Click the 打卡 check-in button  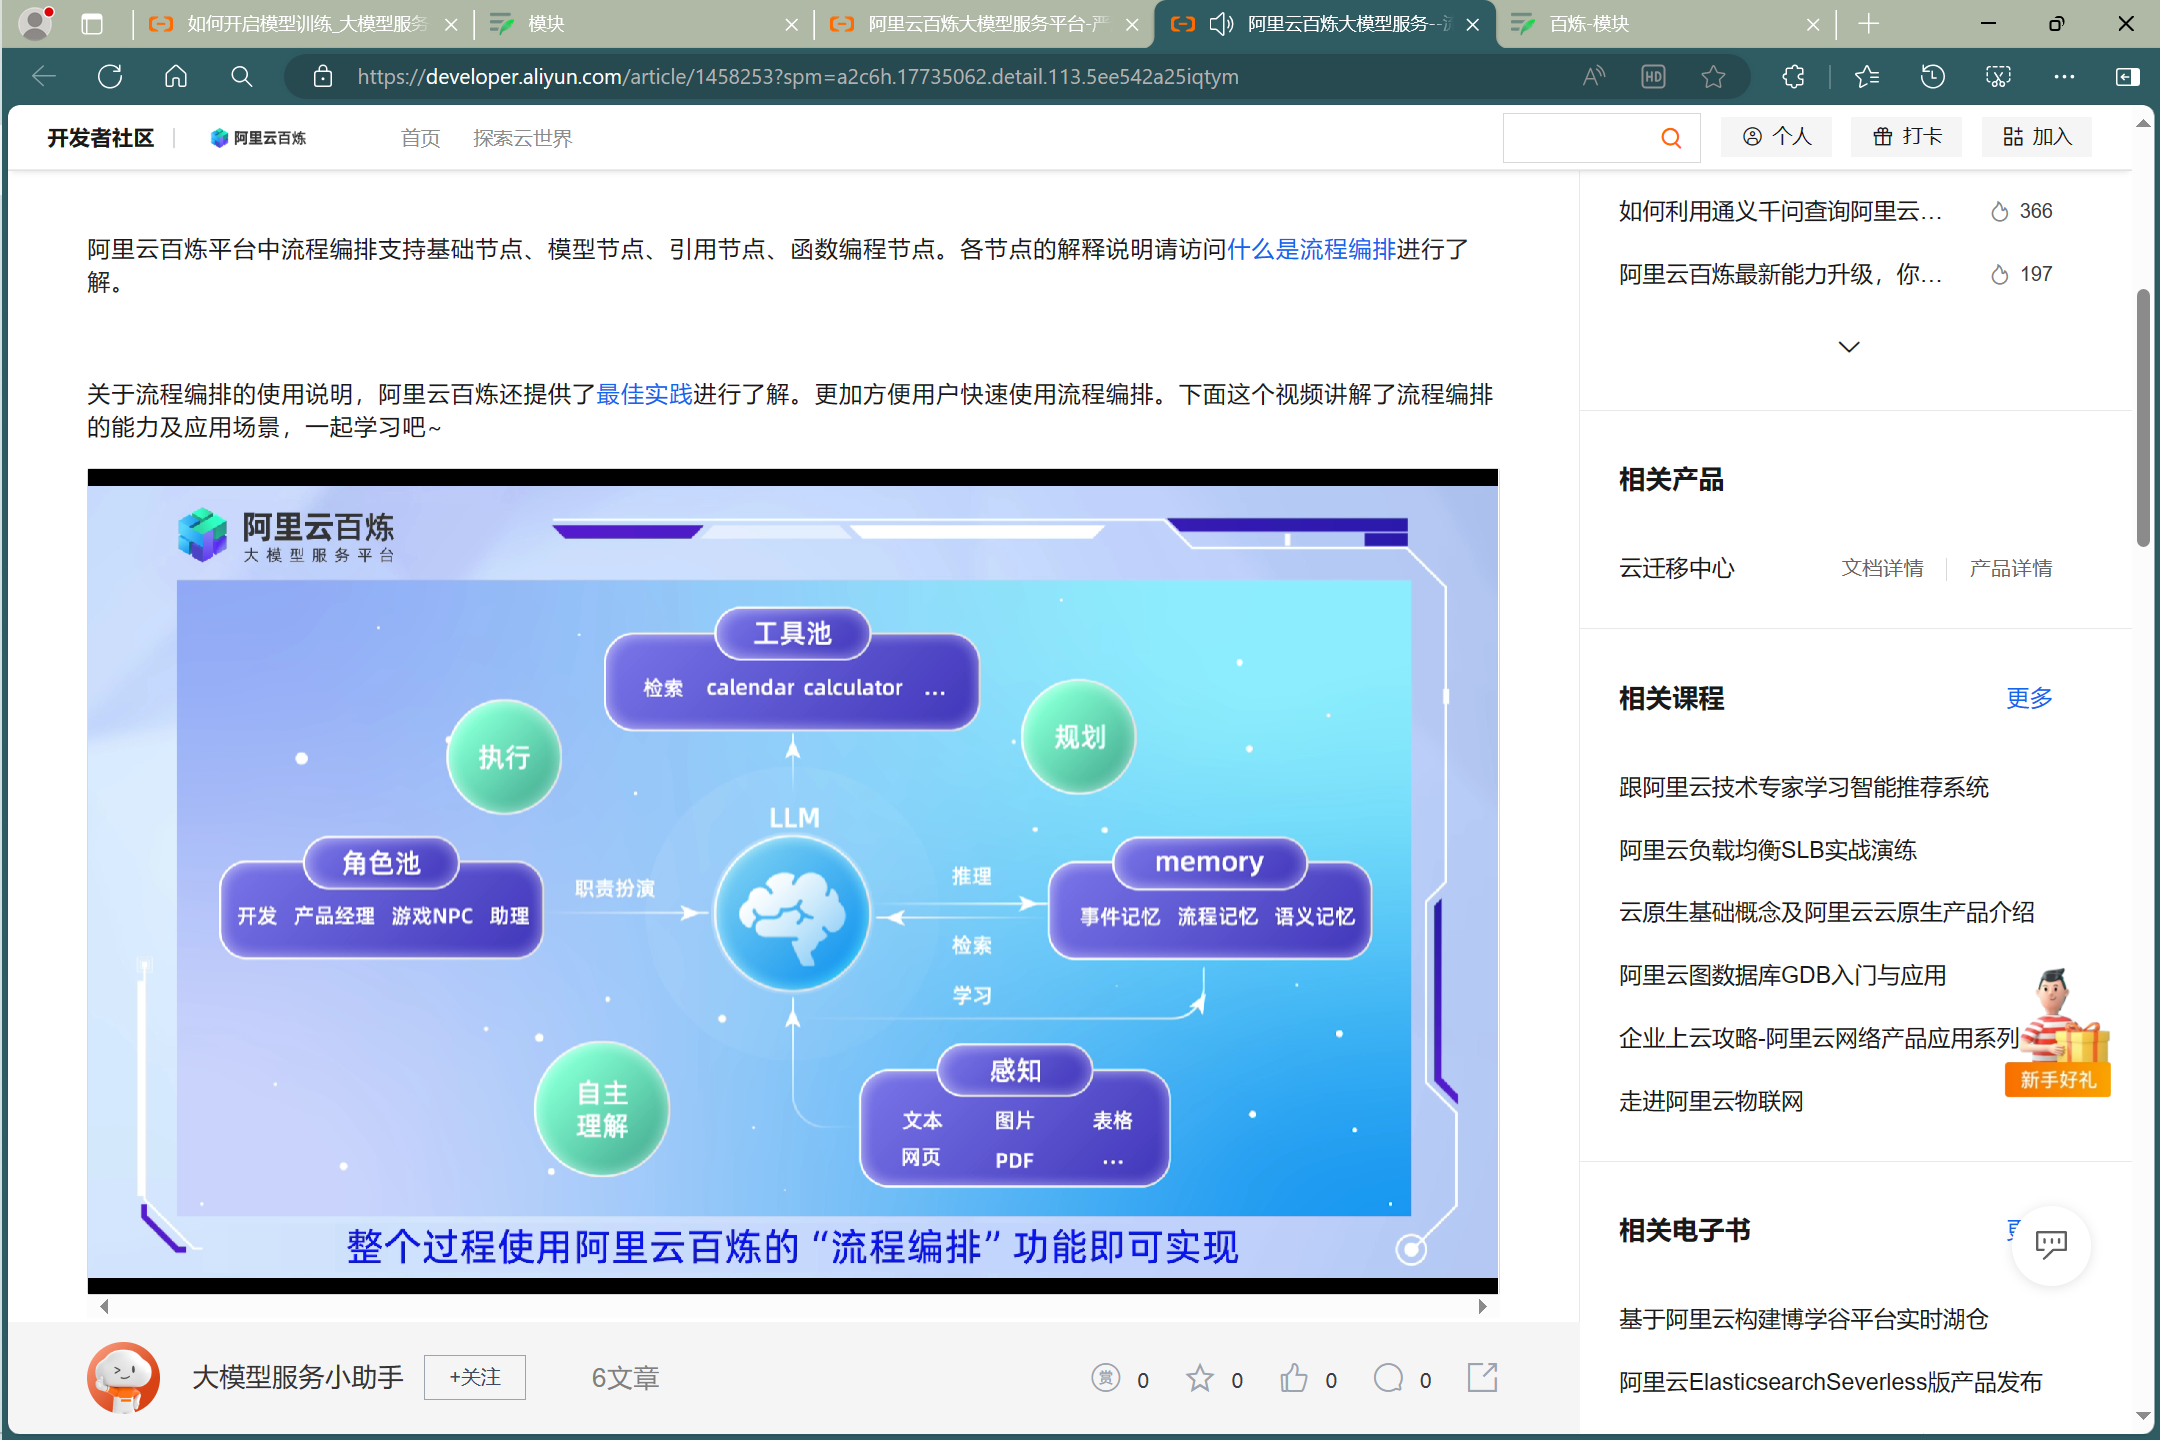point(1906,137)
